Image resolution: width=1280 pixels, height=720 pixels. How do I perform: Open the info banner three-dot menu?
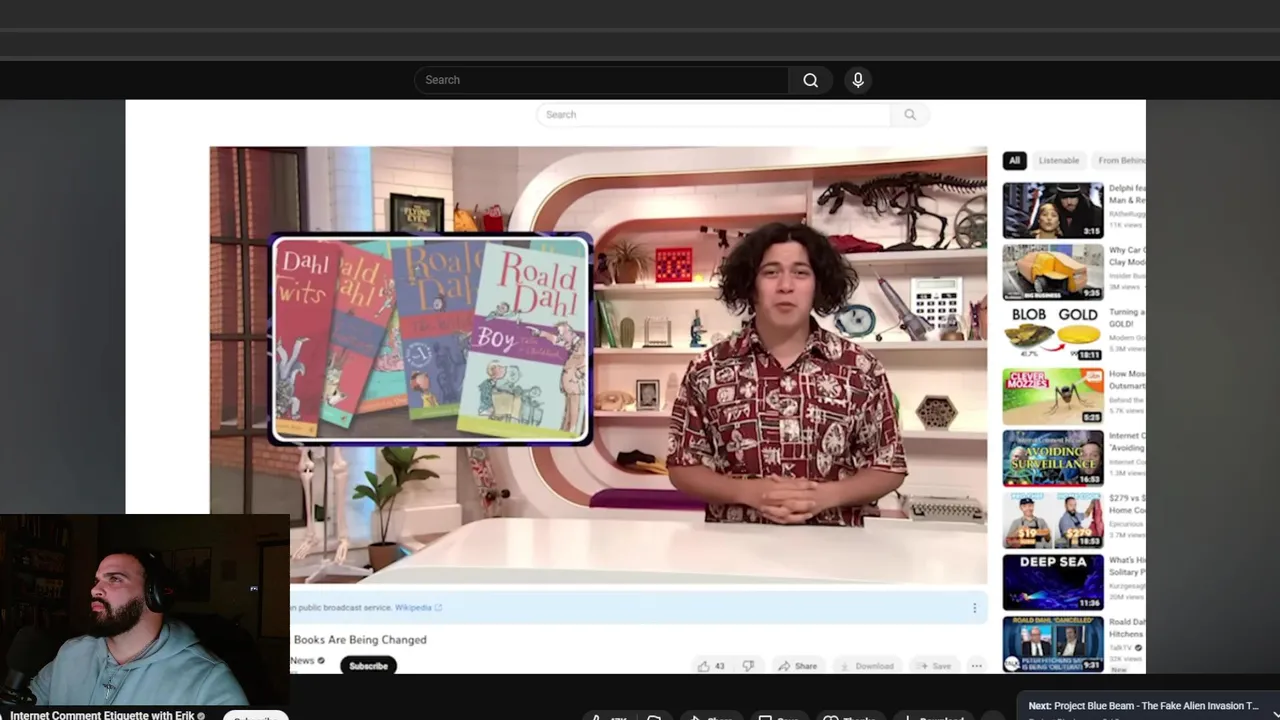pos(974,608)
